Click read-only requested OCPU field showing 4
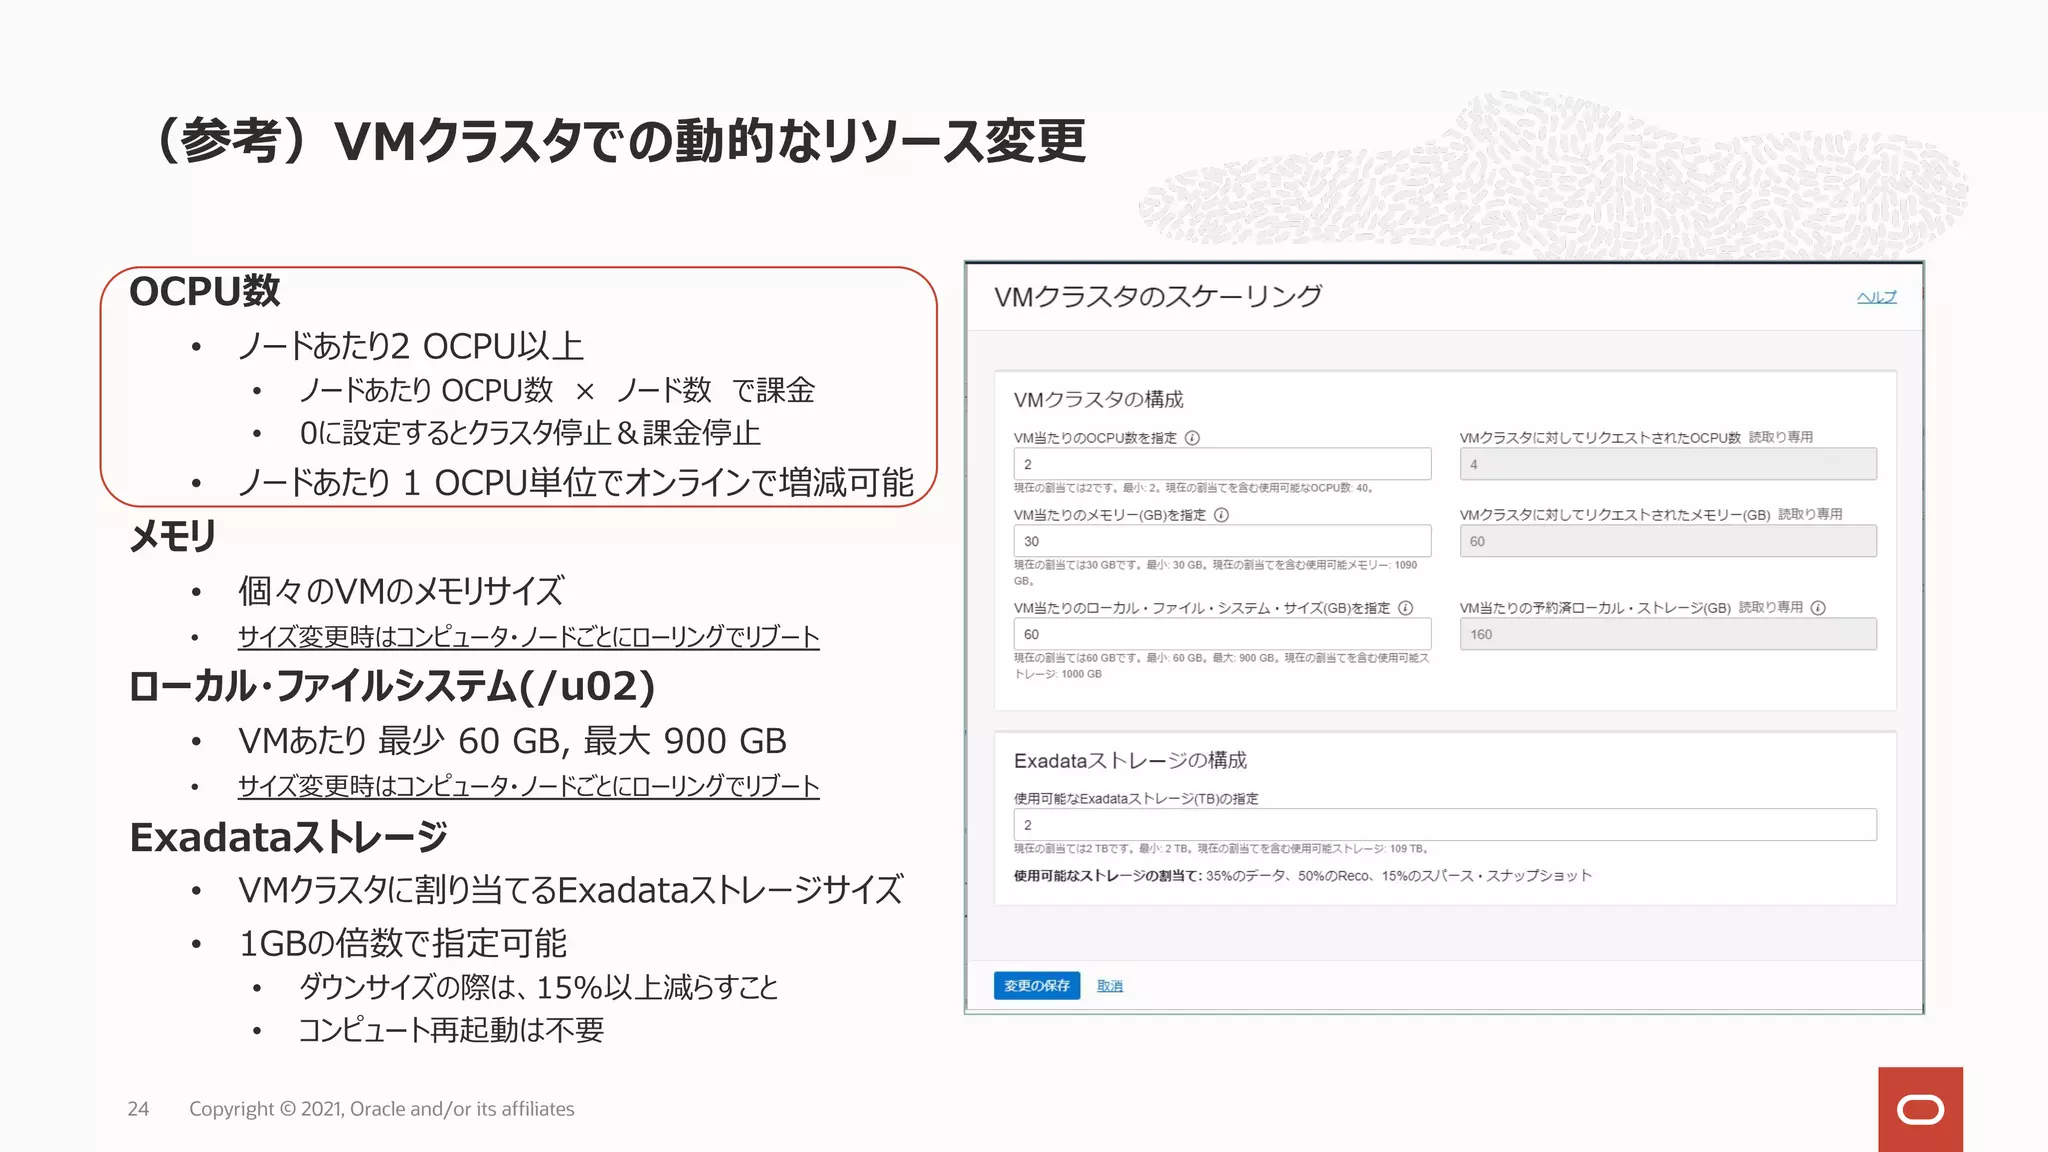The image size is (2048, 1152). point(1668,464)
